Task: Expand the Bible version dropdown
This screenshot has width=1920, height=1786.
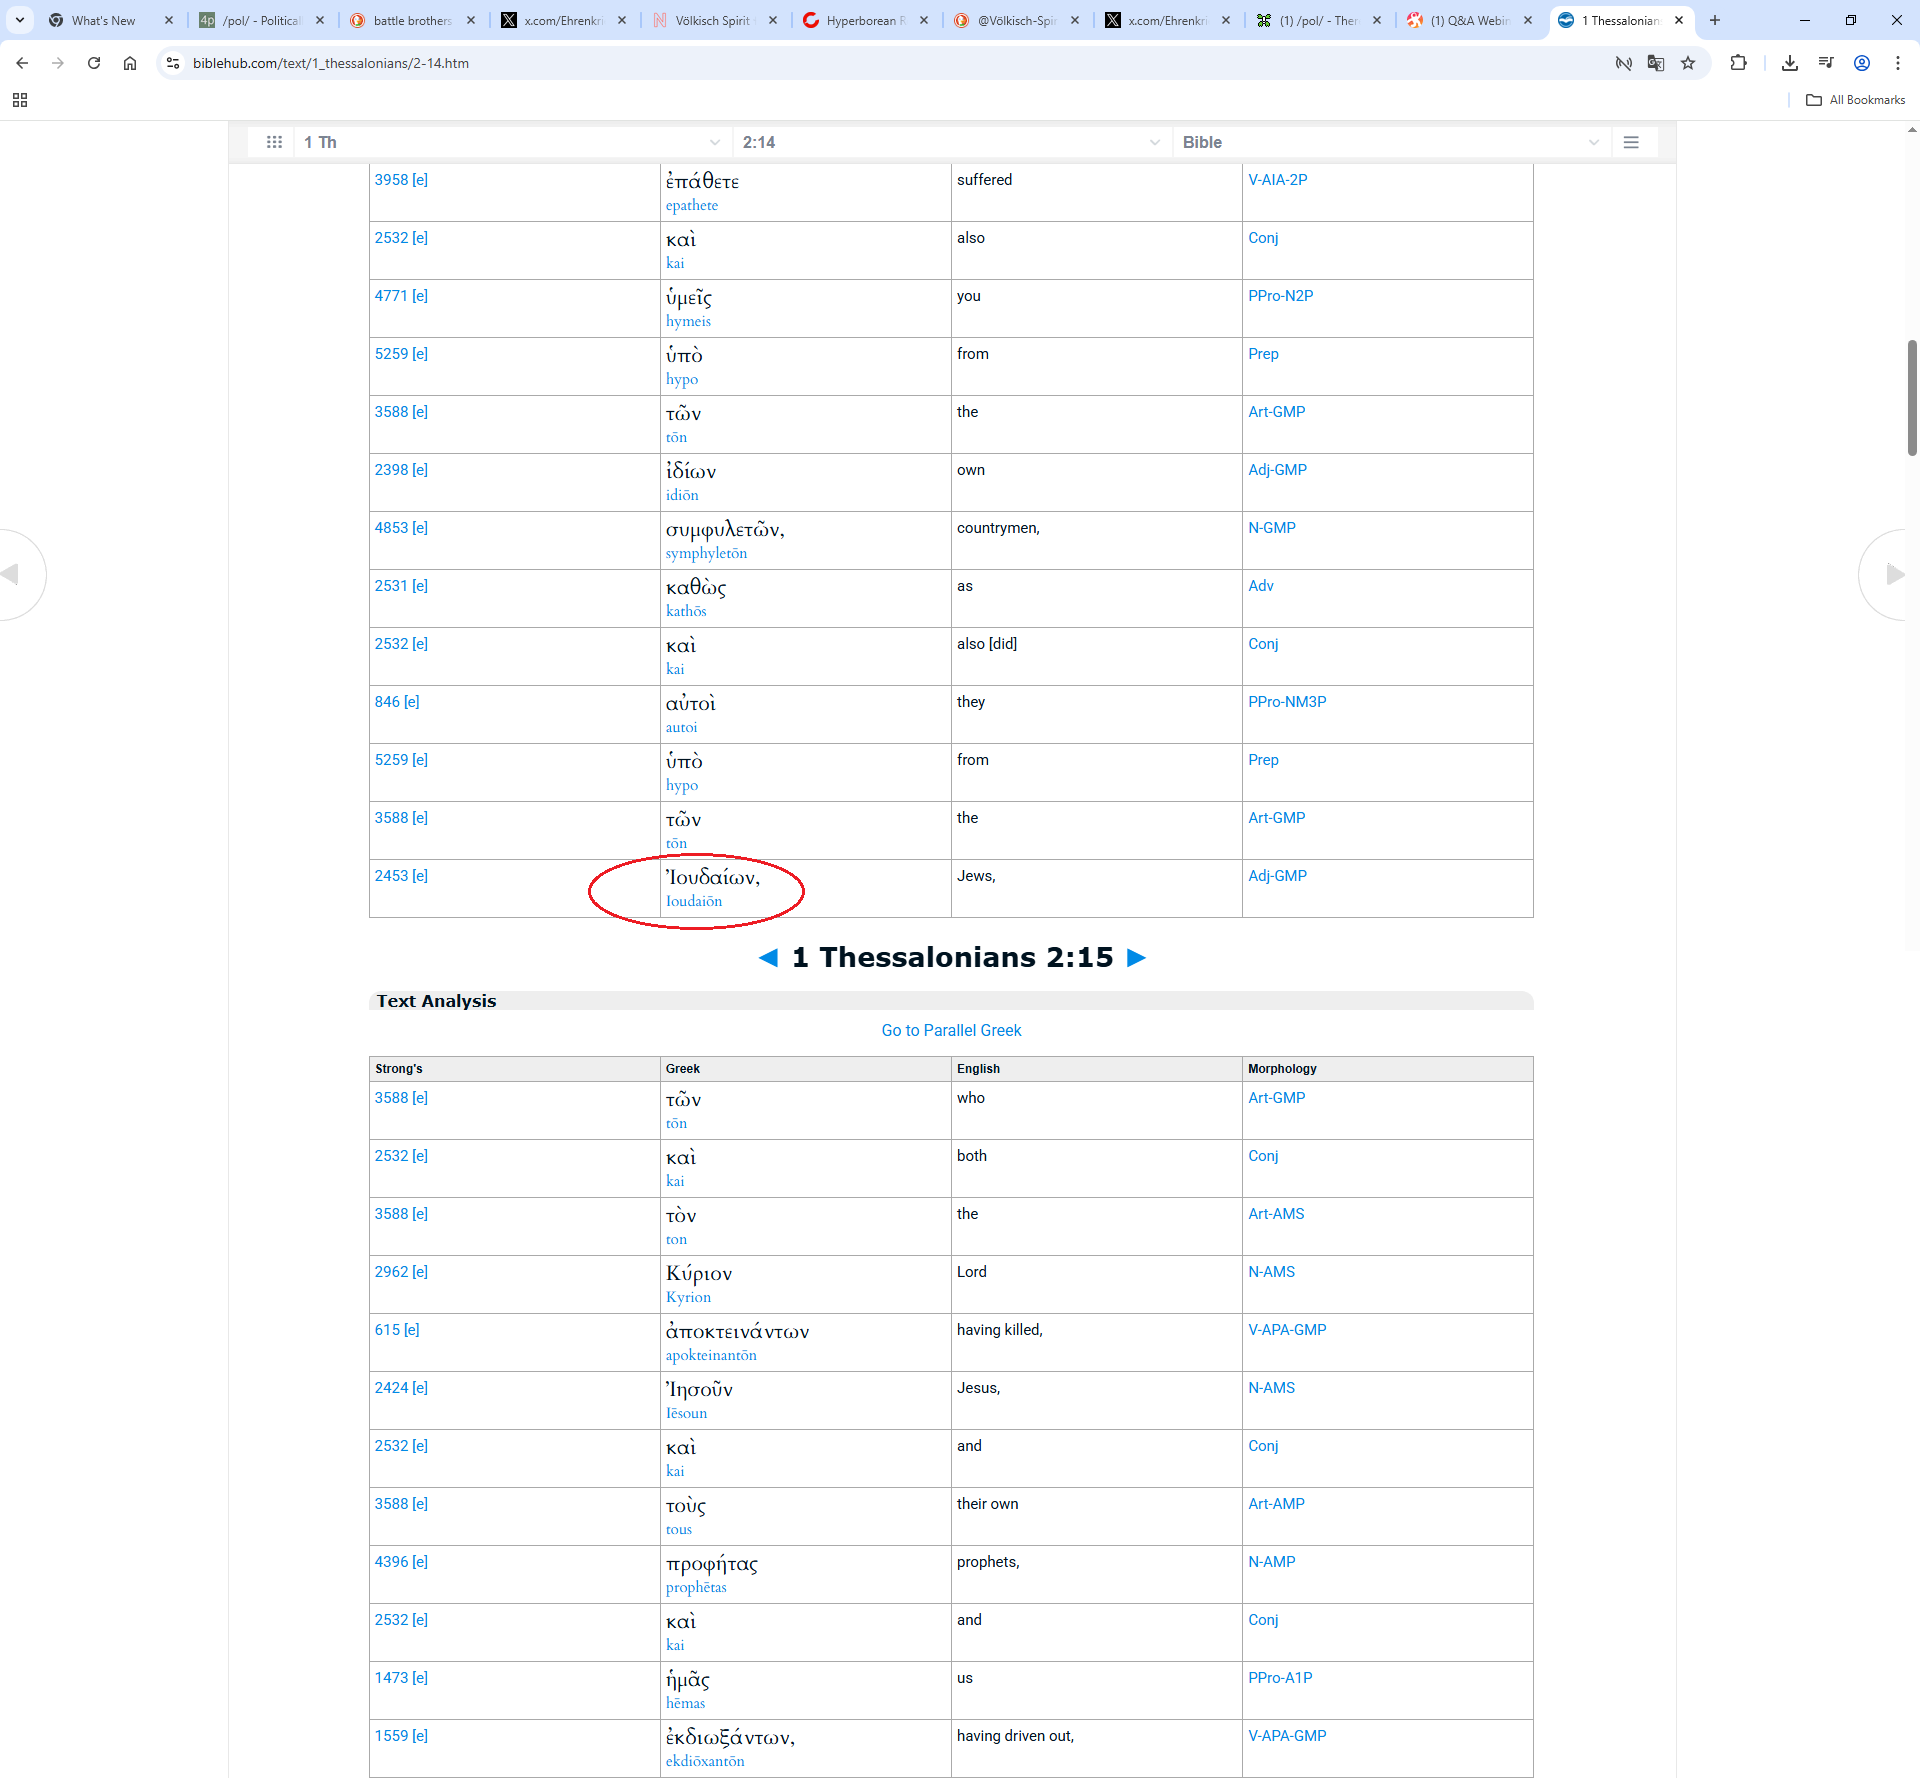Action: [1390, 142]
